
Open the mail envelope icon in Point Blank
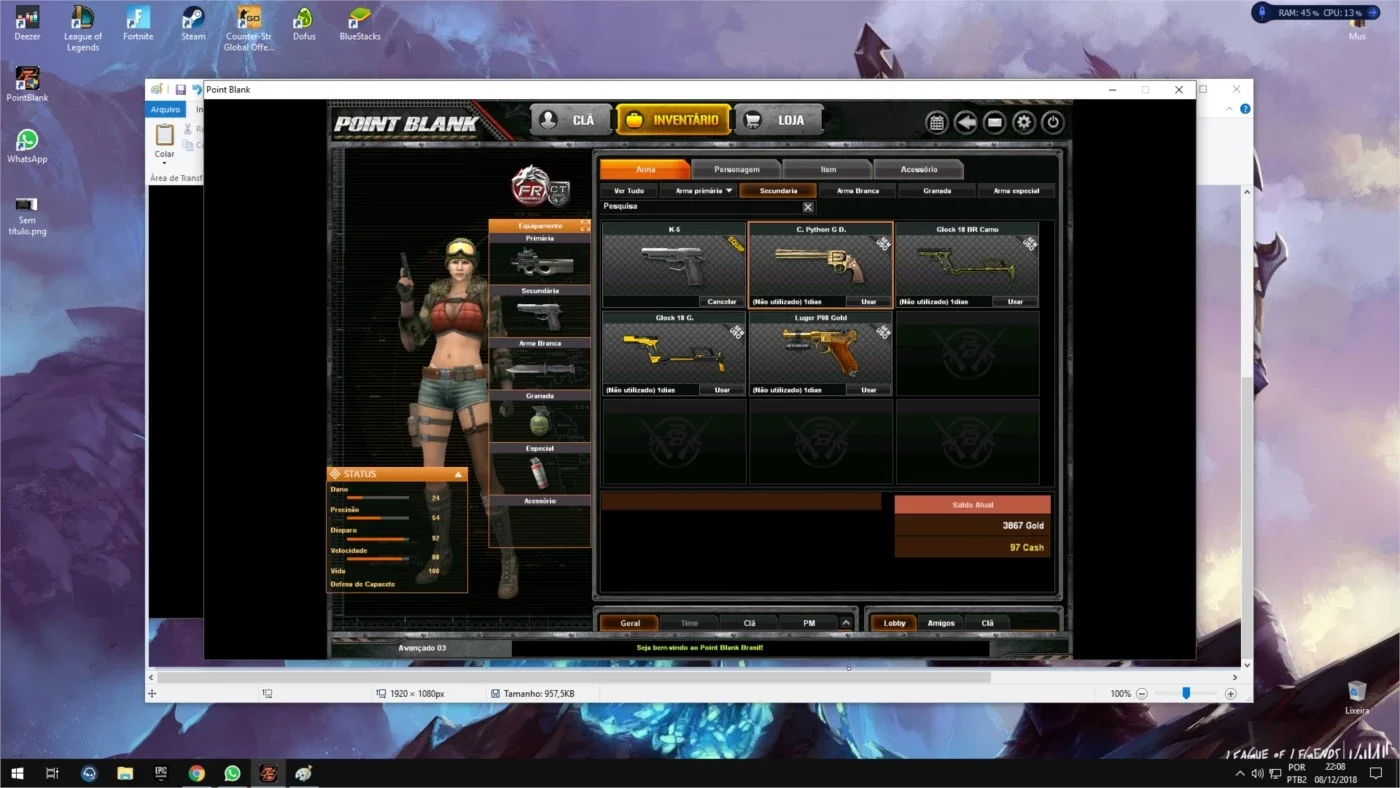(994, 122)
